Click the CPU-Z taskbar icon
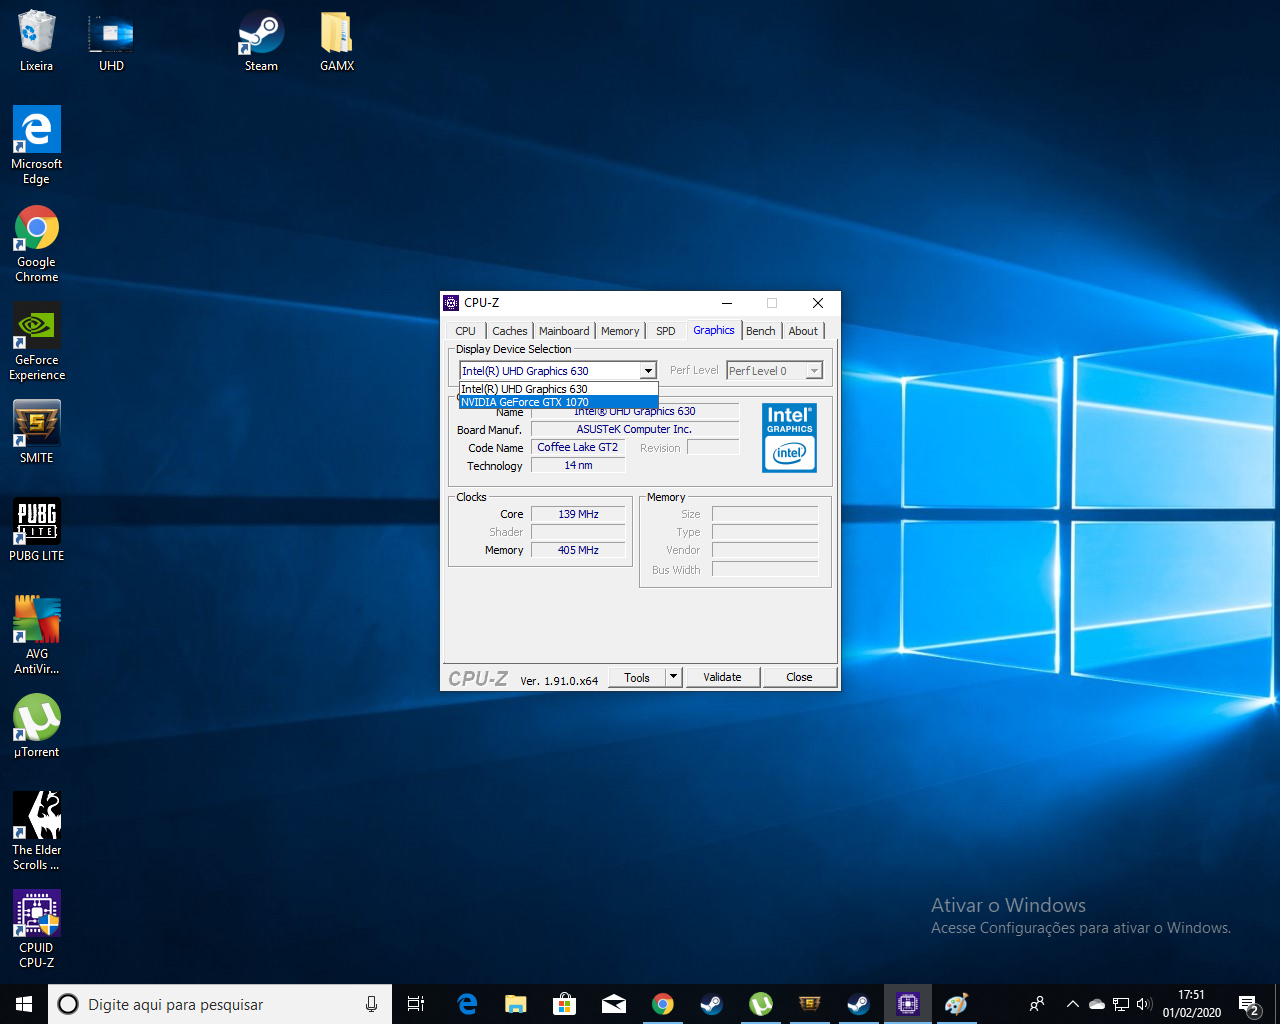Viewport: 1280px width, 1024px height. pos(907,1004)
